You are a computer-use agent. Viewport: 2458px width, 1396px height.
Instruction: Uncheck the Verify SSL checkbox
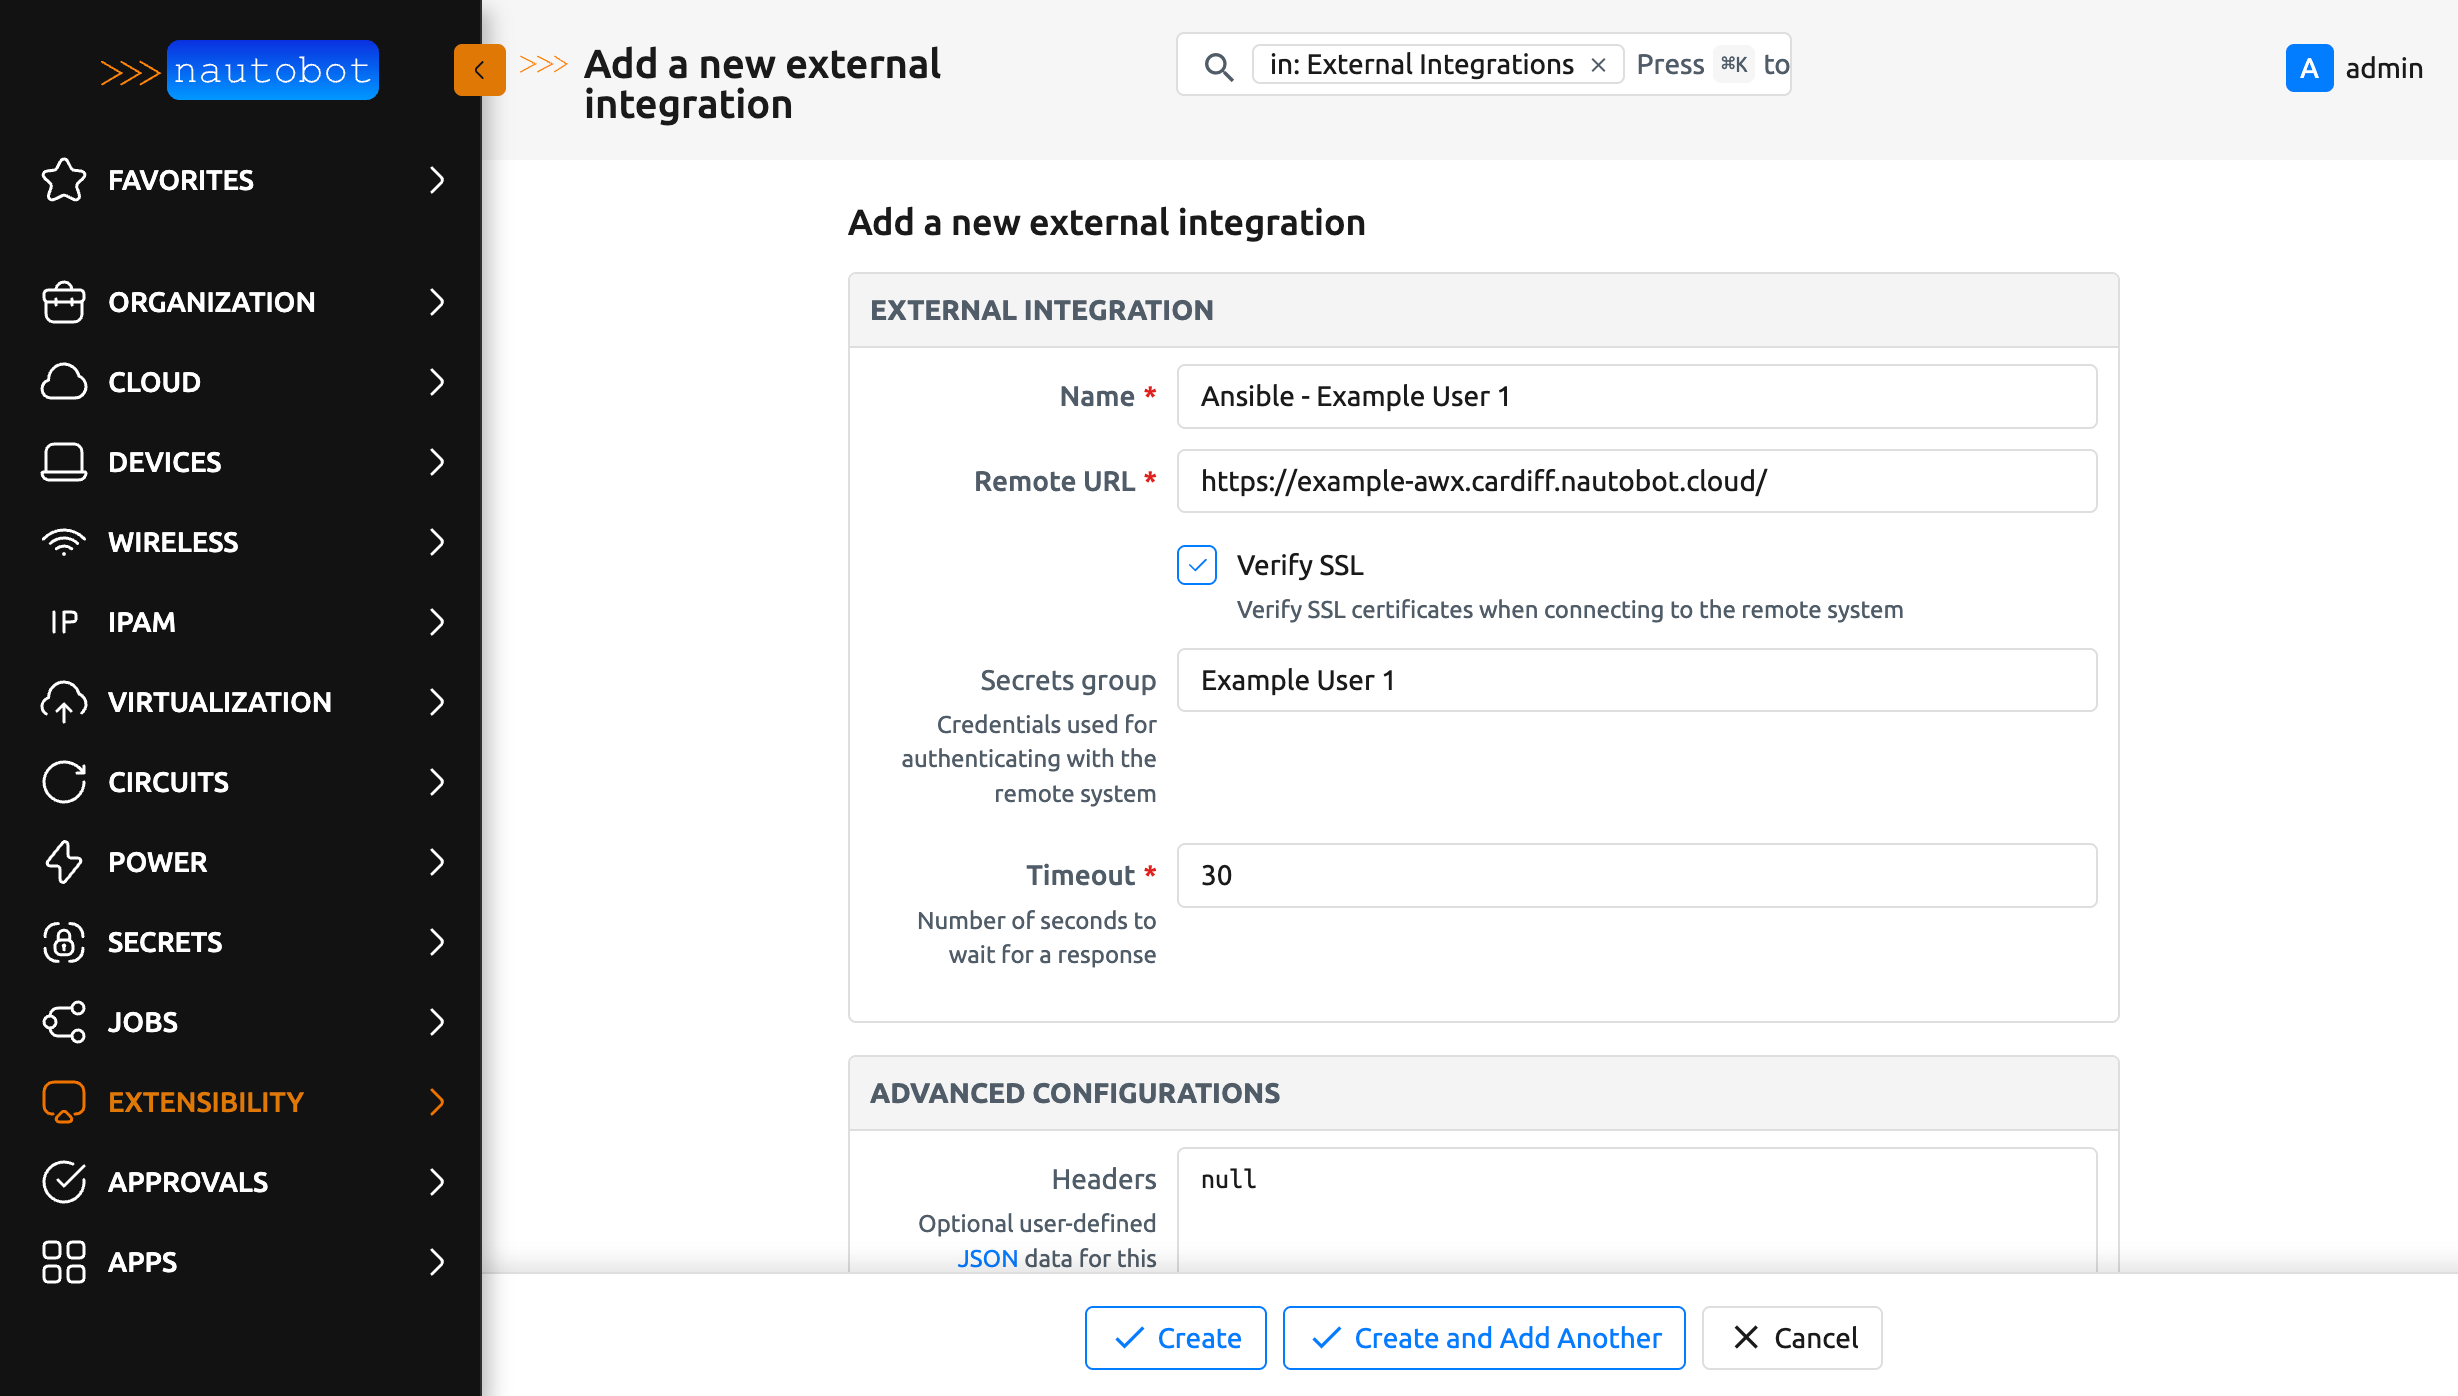tap(1196, 565)
